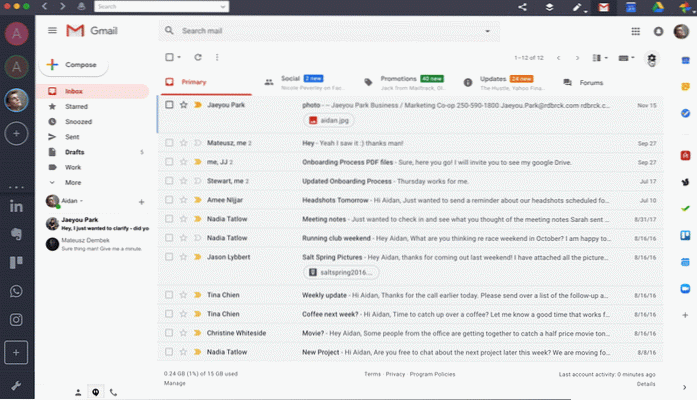Tick the checkbox for Jaeyou Park email
The height and width of the screenshot is (400, 697).
169,104
